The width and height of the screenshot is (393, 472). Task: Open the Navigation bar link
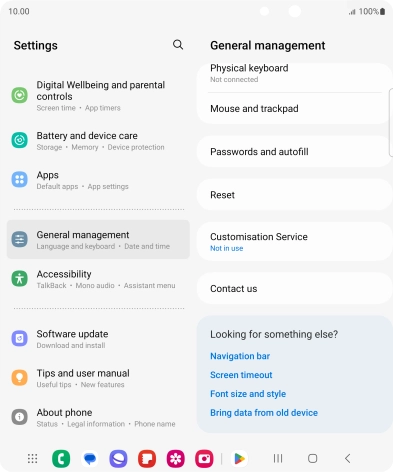240,356
